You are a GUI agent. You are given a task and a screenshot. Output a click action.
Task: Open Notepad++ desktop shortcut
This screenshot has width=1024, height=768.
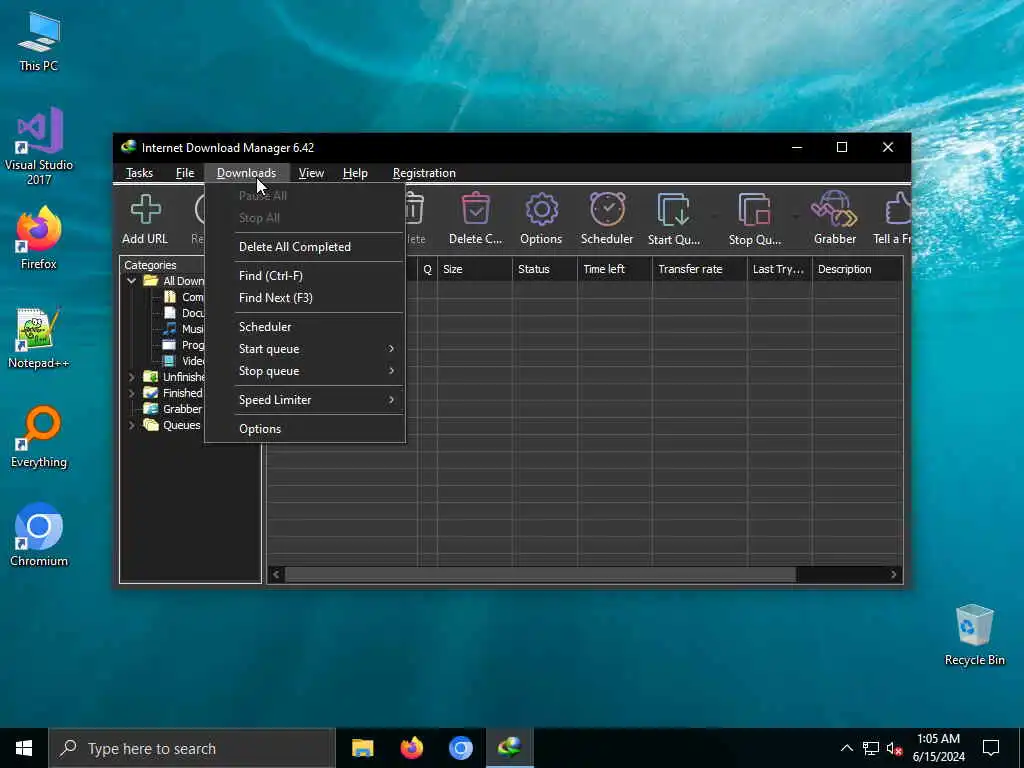(x=39, y=338)
